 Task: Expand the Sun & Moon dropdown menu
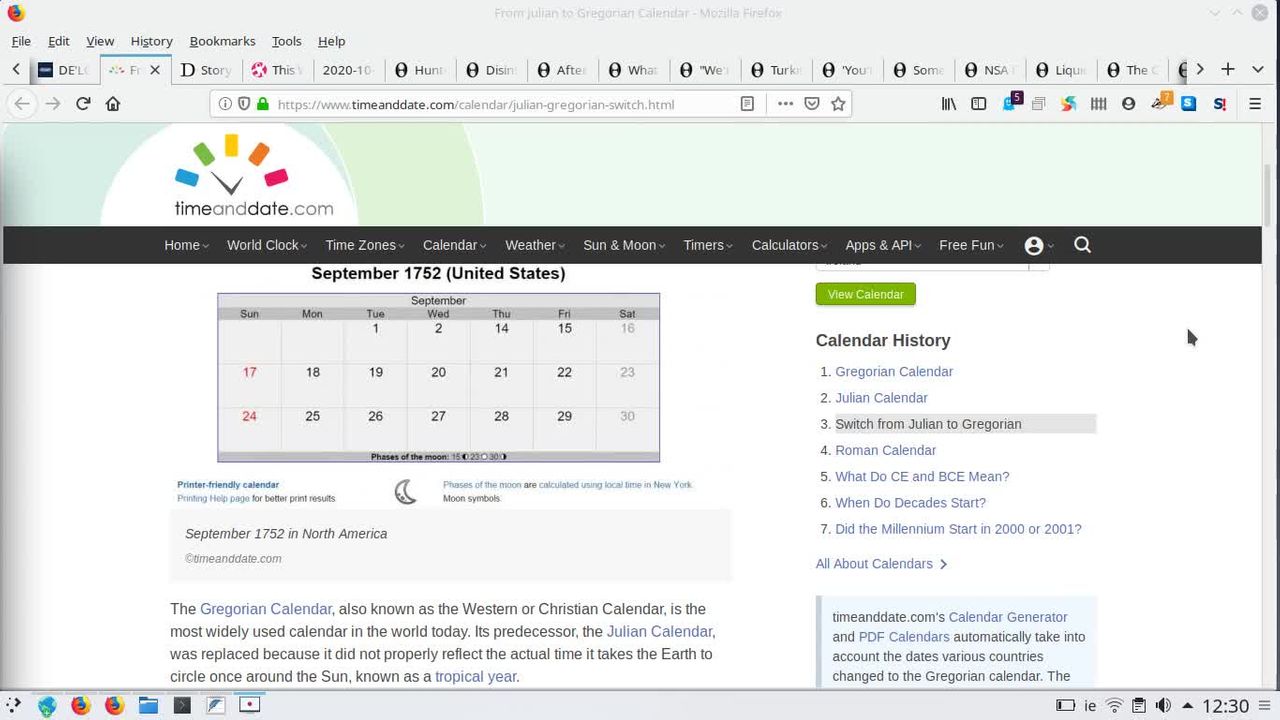click(x=625, y=245)
